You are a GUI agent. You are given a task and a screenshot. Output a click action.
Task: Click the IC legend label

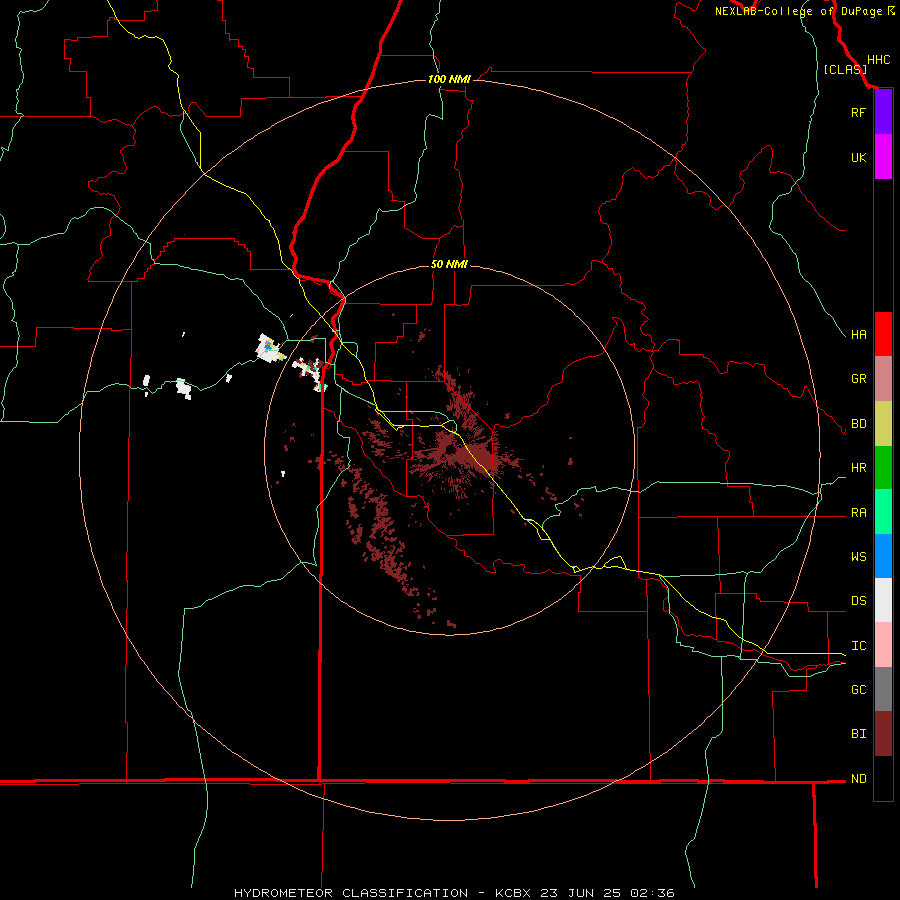[x=858, y=646]
